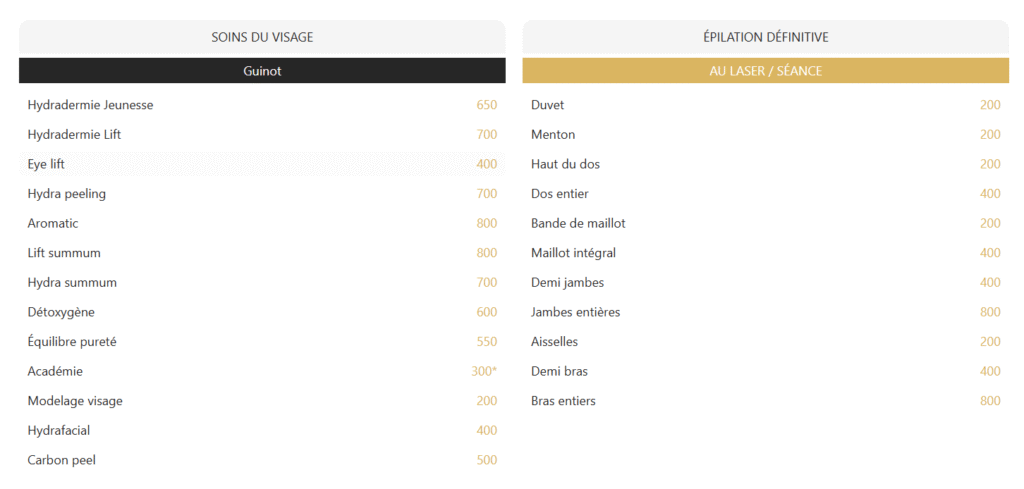Click the Hydra peeling treatment name
The image size is (1024, 489).
(66, 193)
